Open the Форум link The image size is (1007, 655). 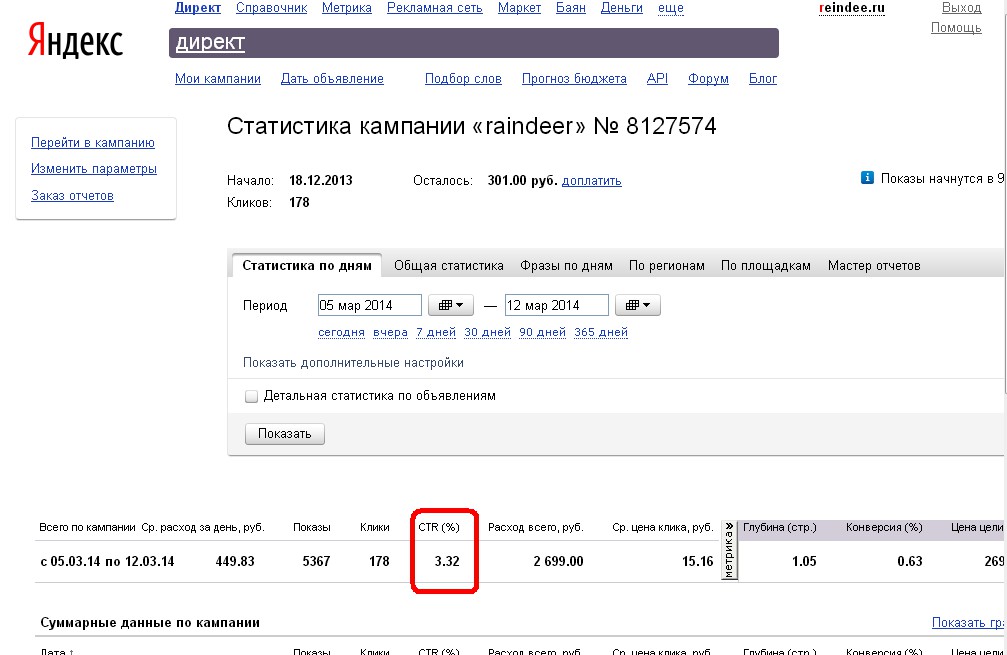[x=708, y=78]
